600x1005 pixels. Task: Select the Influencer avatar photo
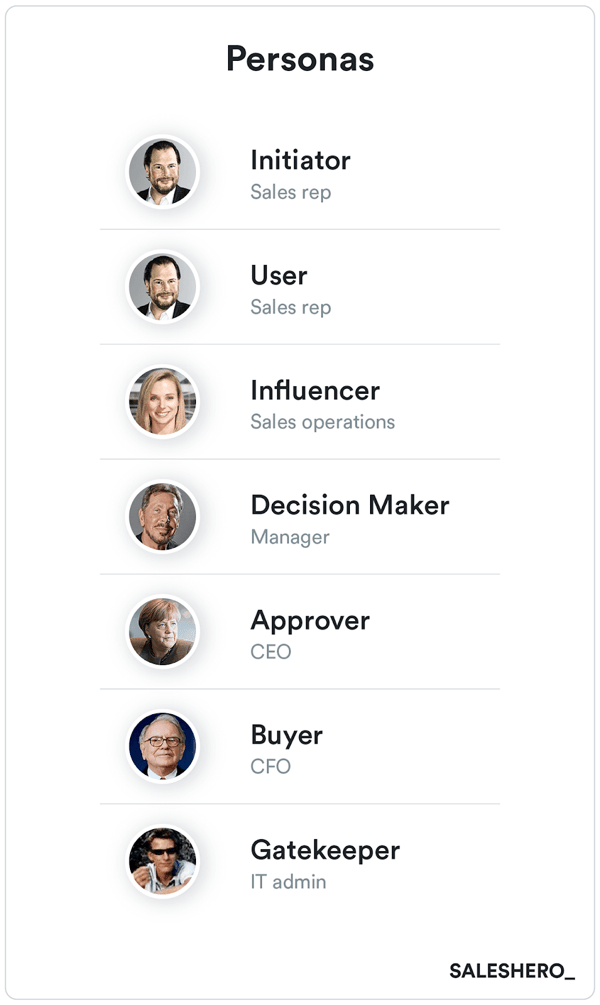point(163,402)
